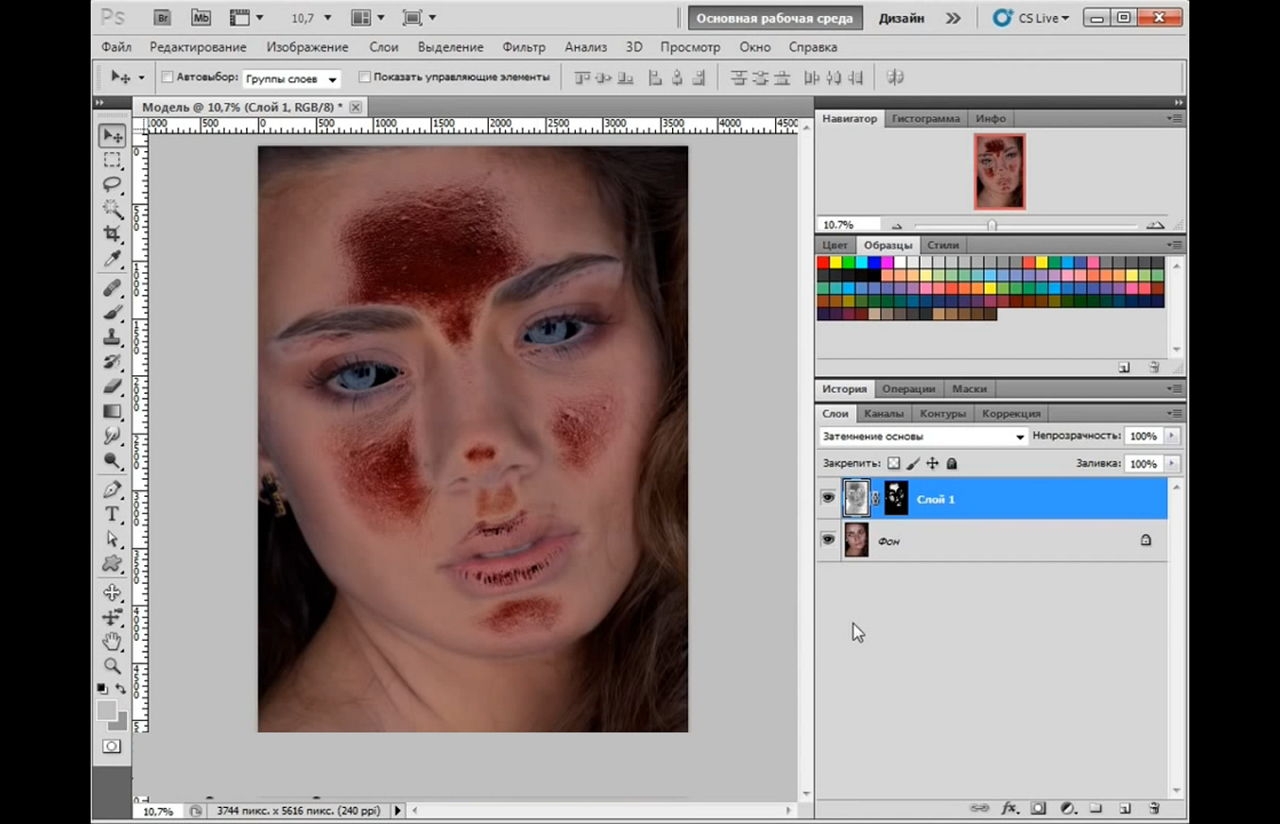Enable the Автовыбор checkbox
The image size is (1280, 824).
167,77
